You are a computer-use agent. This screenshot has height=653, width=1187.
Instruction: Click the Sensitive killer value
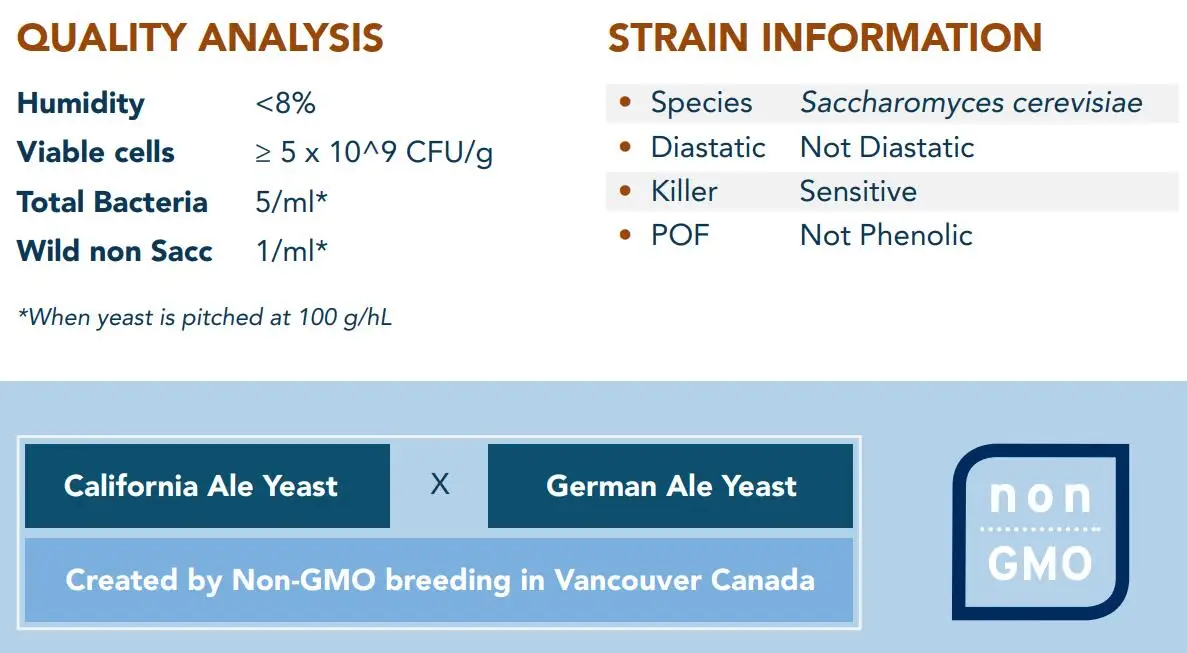pyautogui.click(x=858, y=191)
